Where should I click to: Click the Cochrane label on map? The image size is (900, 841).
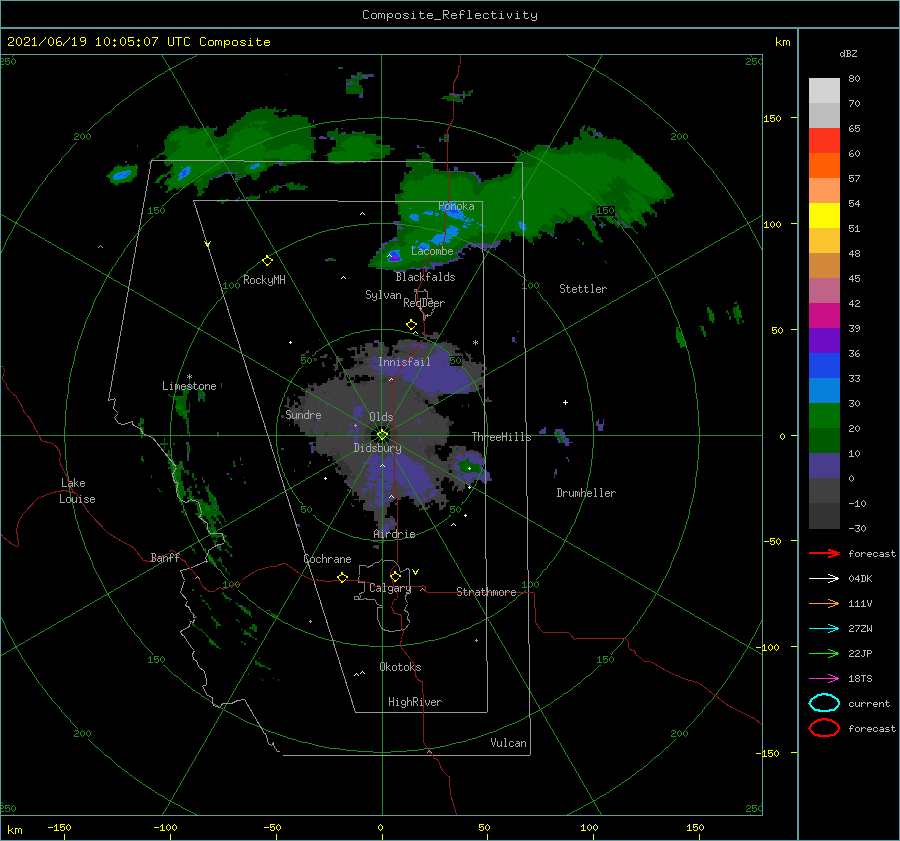pos(327,559)
